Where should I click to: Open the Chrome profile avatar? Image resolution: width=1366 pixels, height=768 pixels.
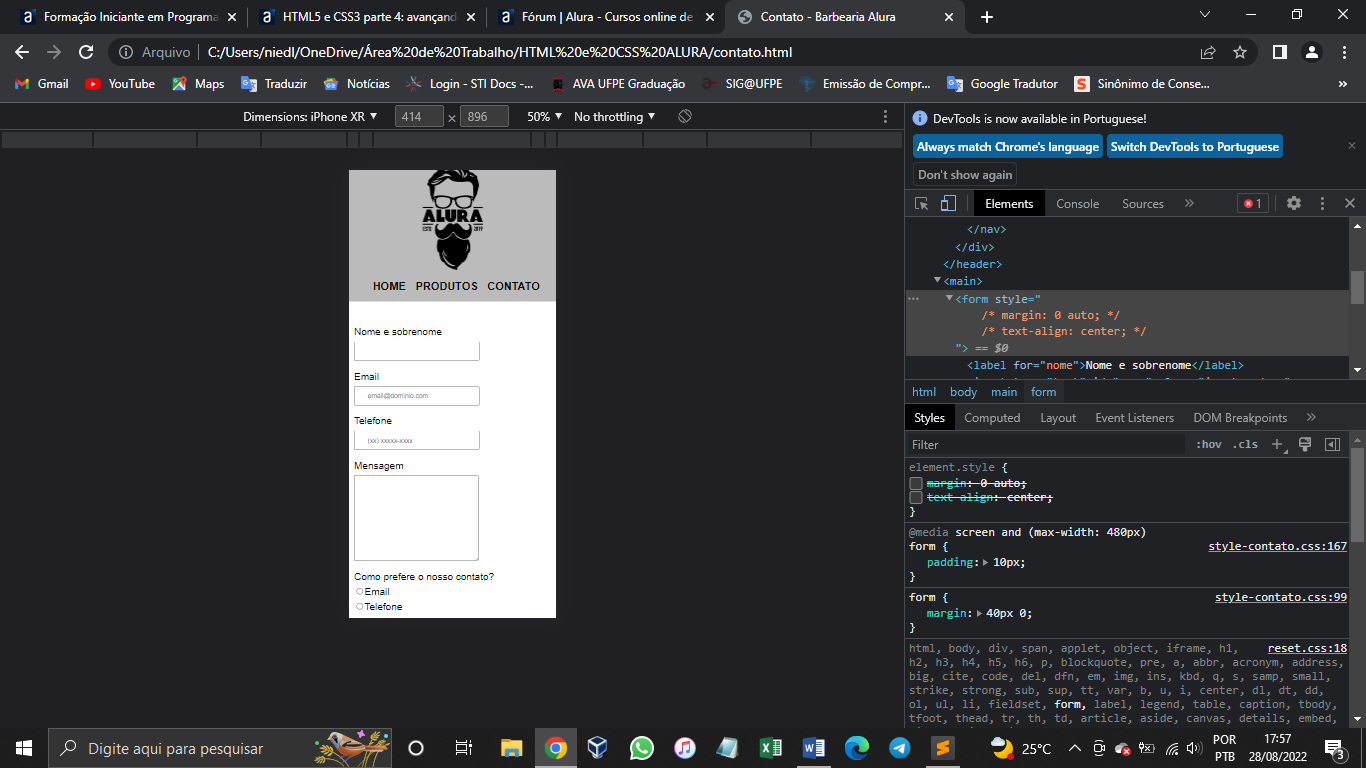pos(1314,52)
